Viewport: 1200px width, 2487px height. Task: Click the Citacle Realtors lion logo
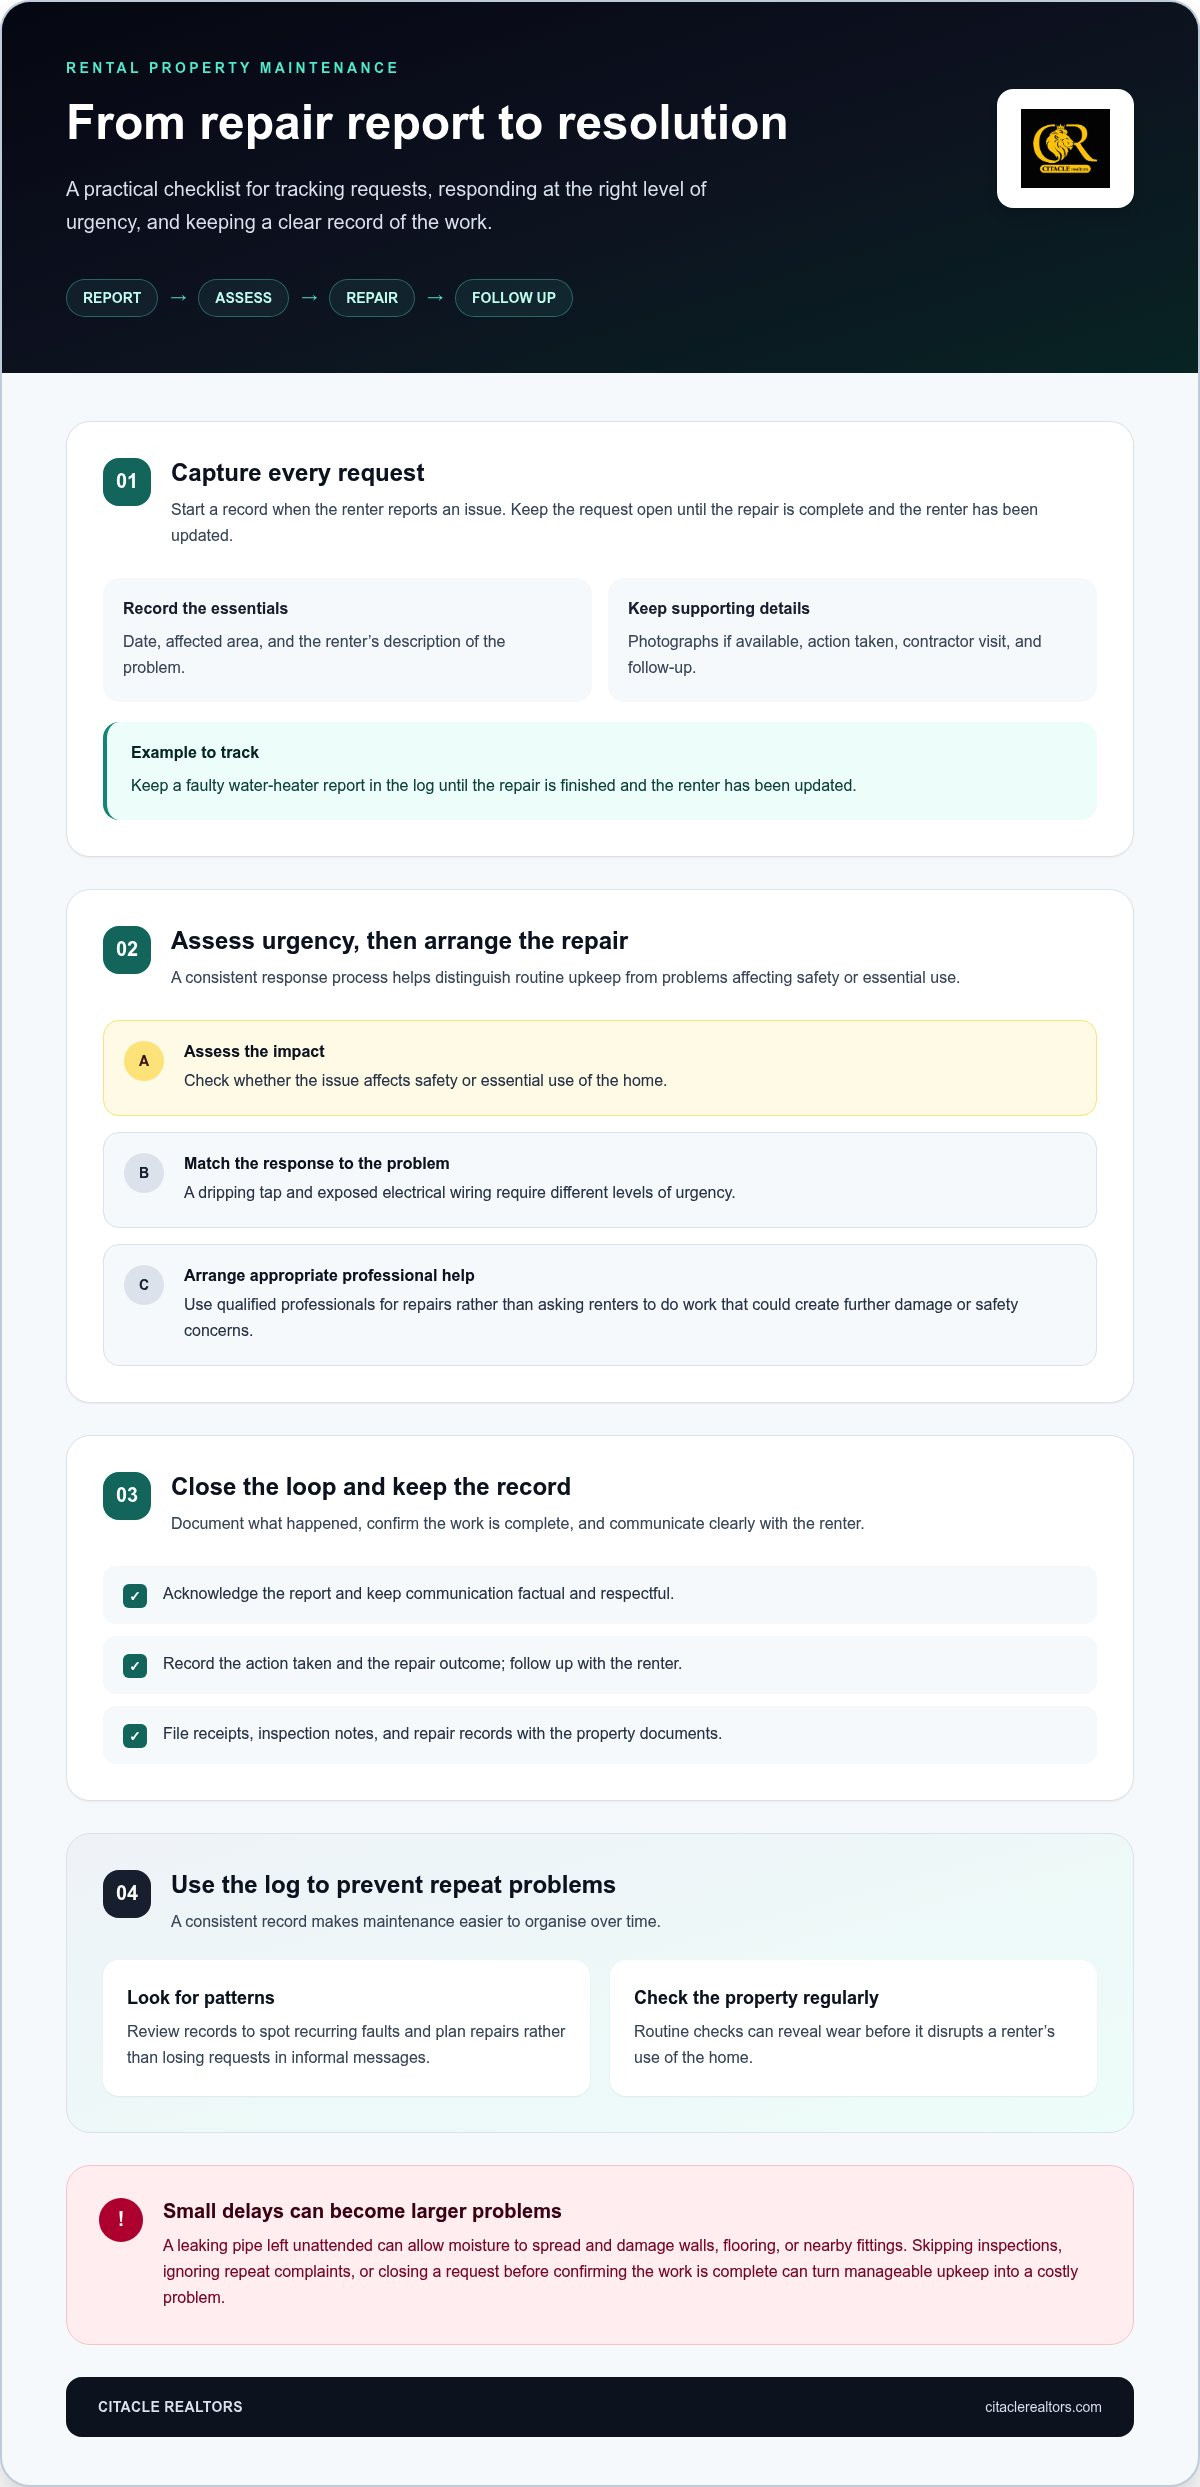point(1065,148)
